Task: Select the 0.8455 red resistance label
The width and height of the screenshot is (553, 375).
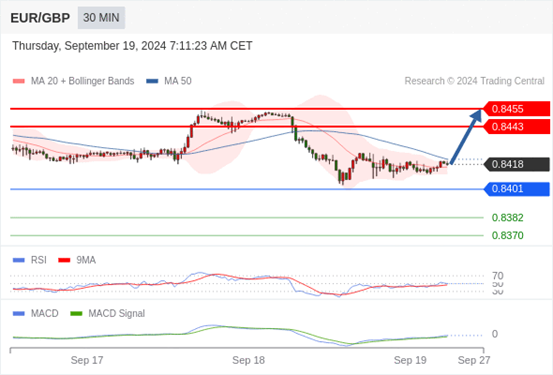Action: 516,109
